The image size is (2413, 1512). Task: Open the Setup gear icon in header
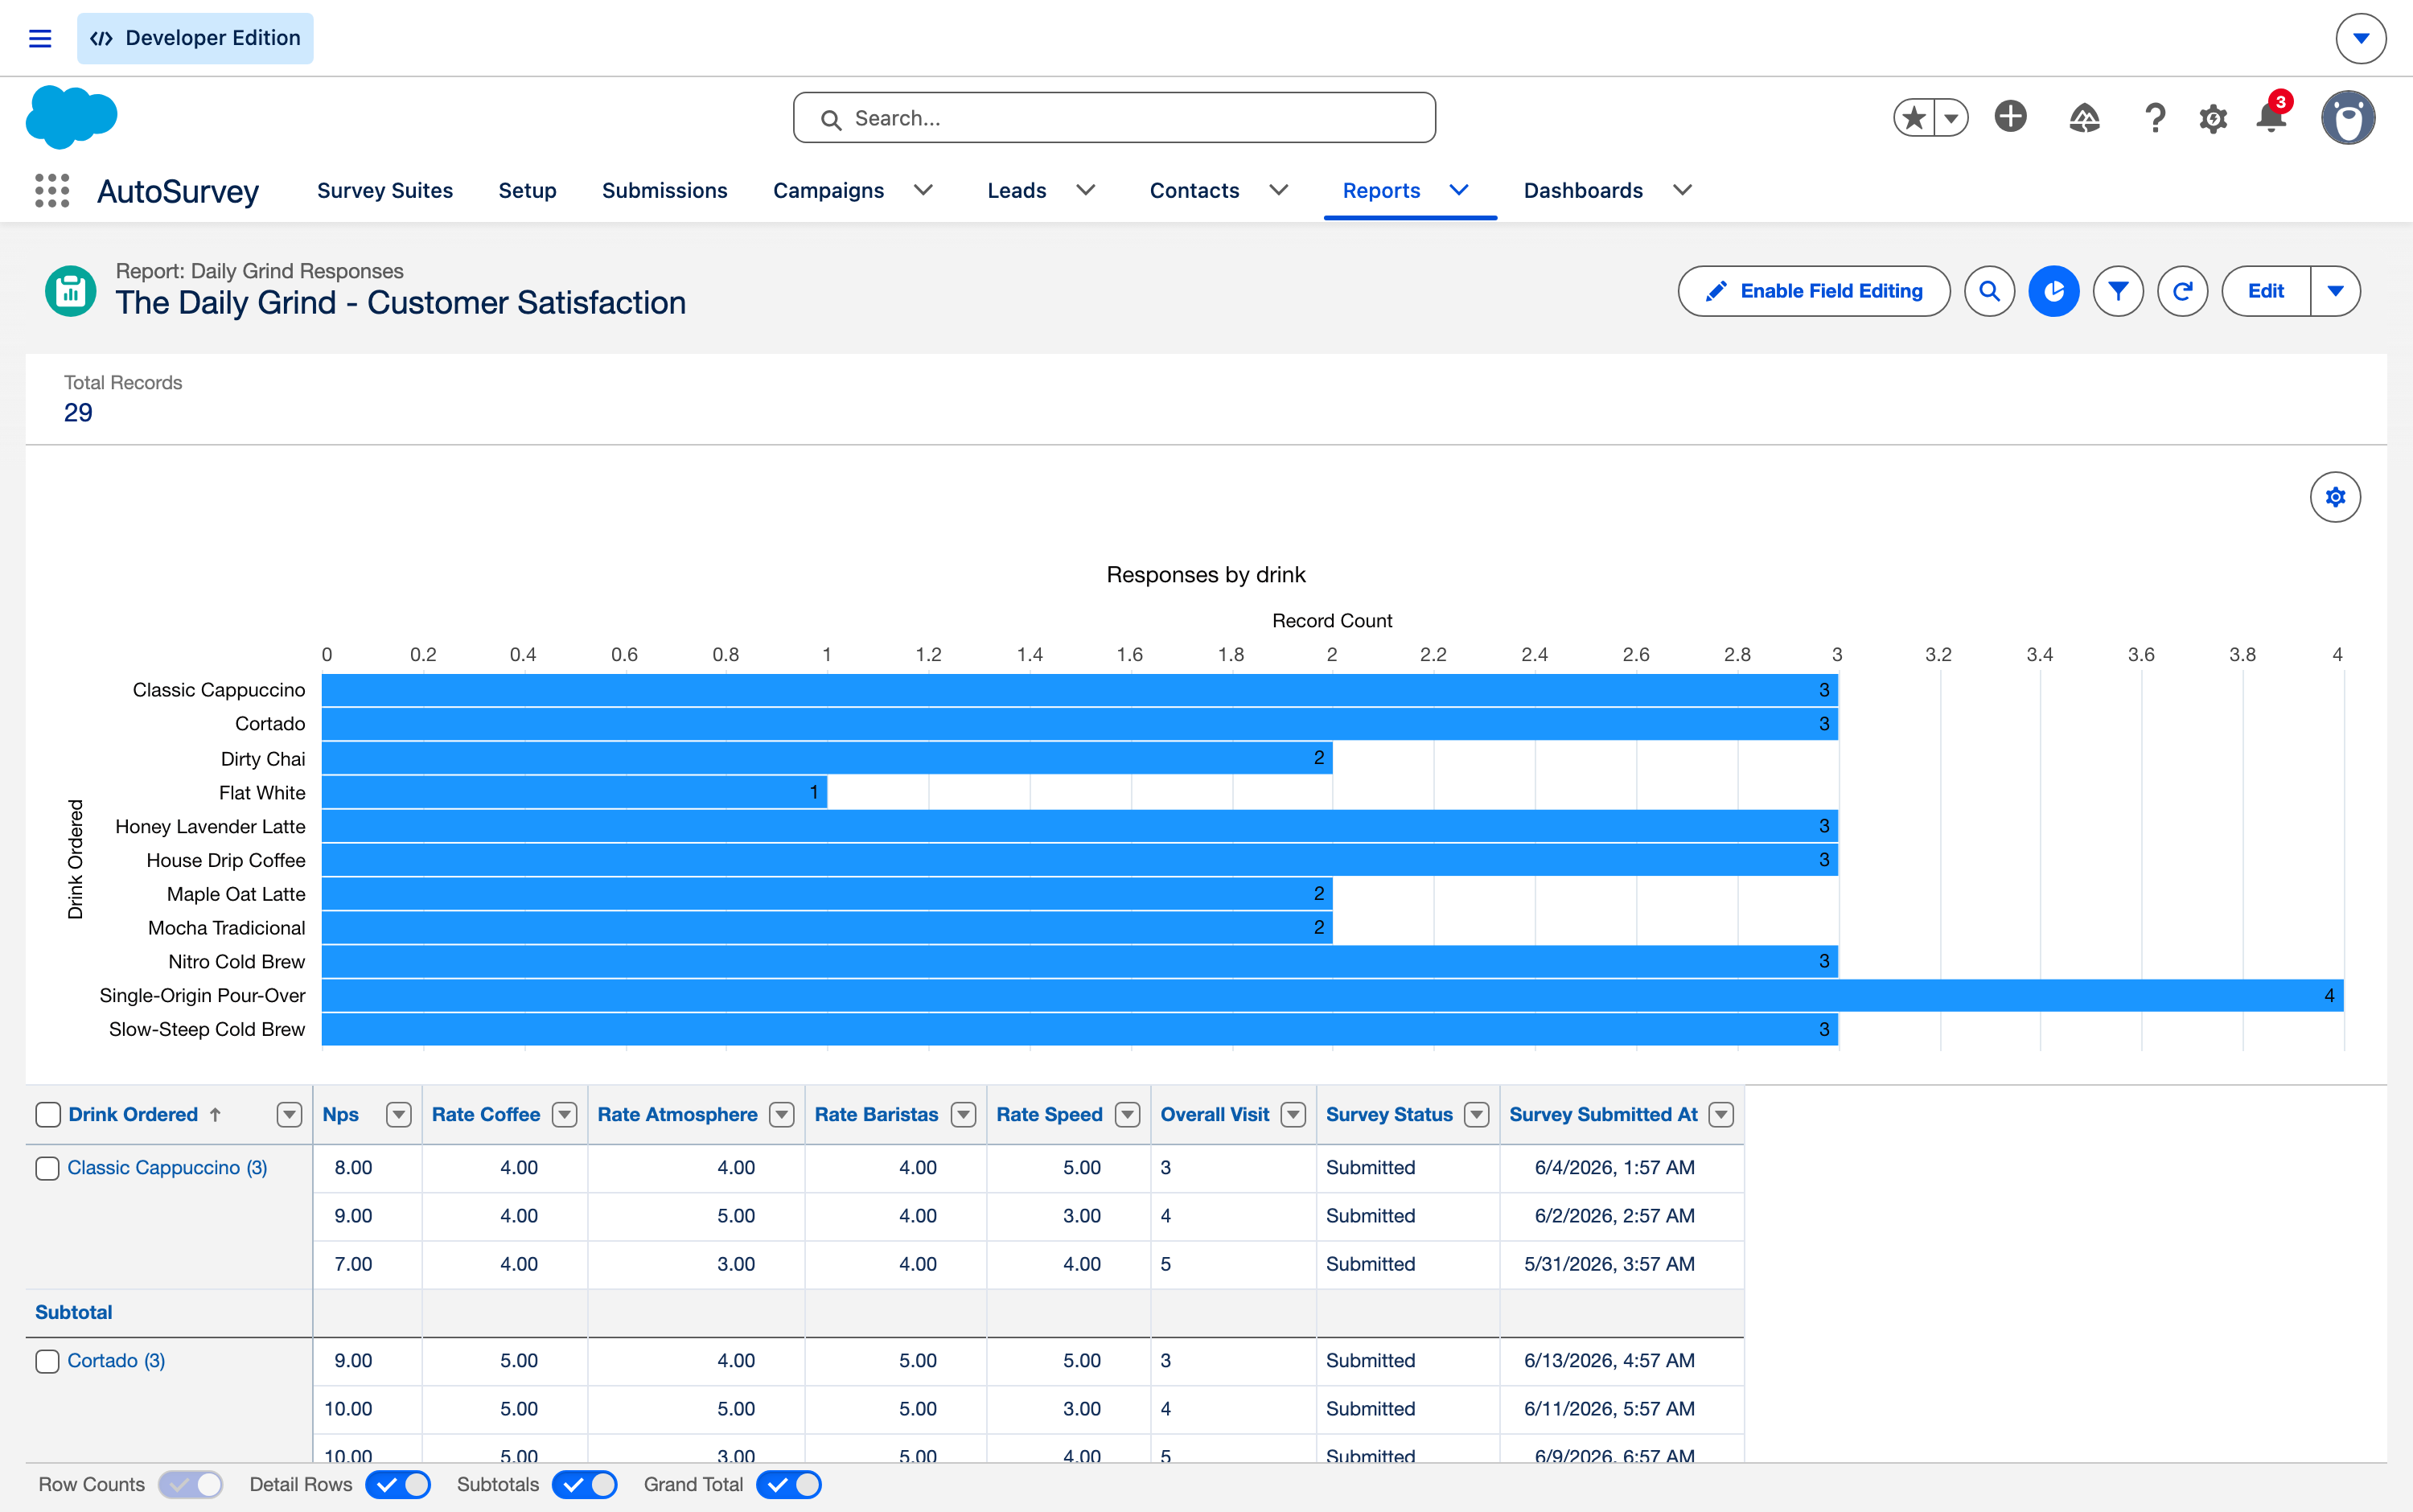[x=2213, y=119]
